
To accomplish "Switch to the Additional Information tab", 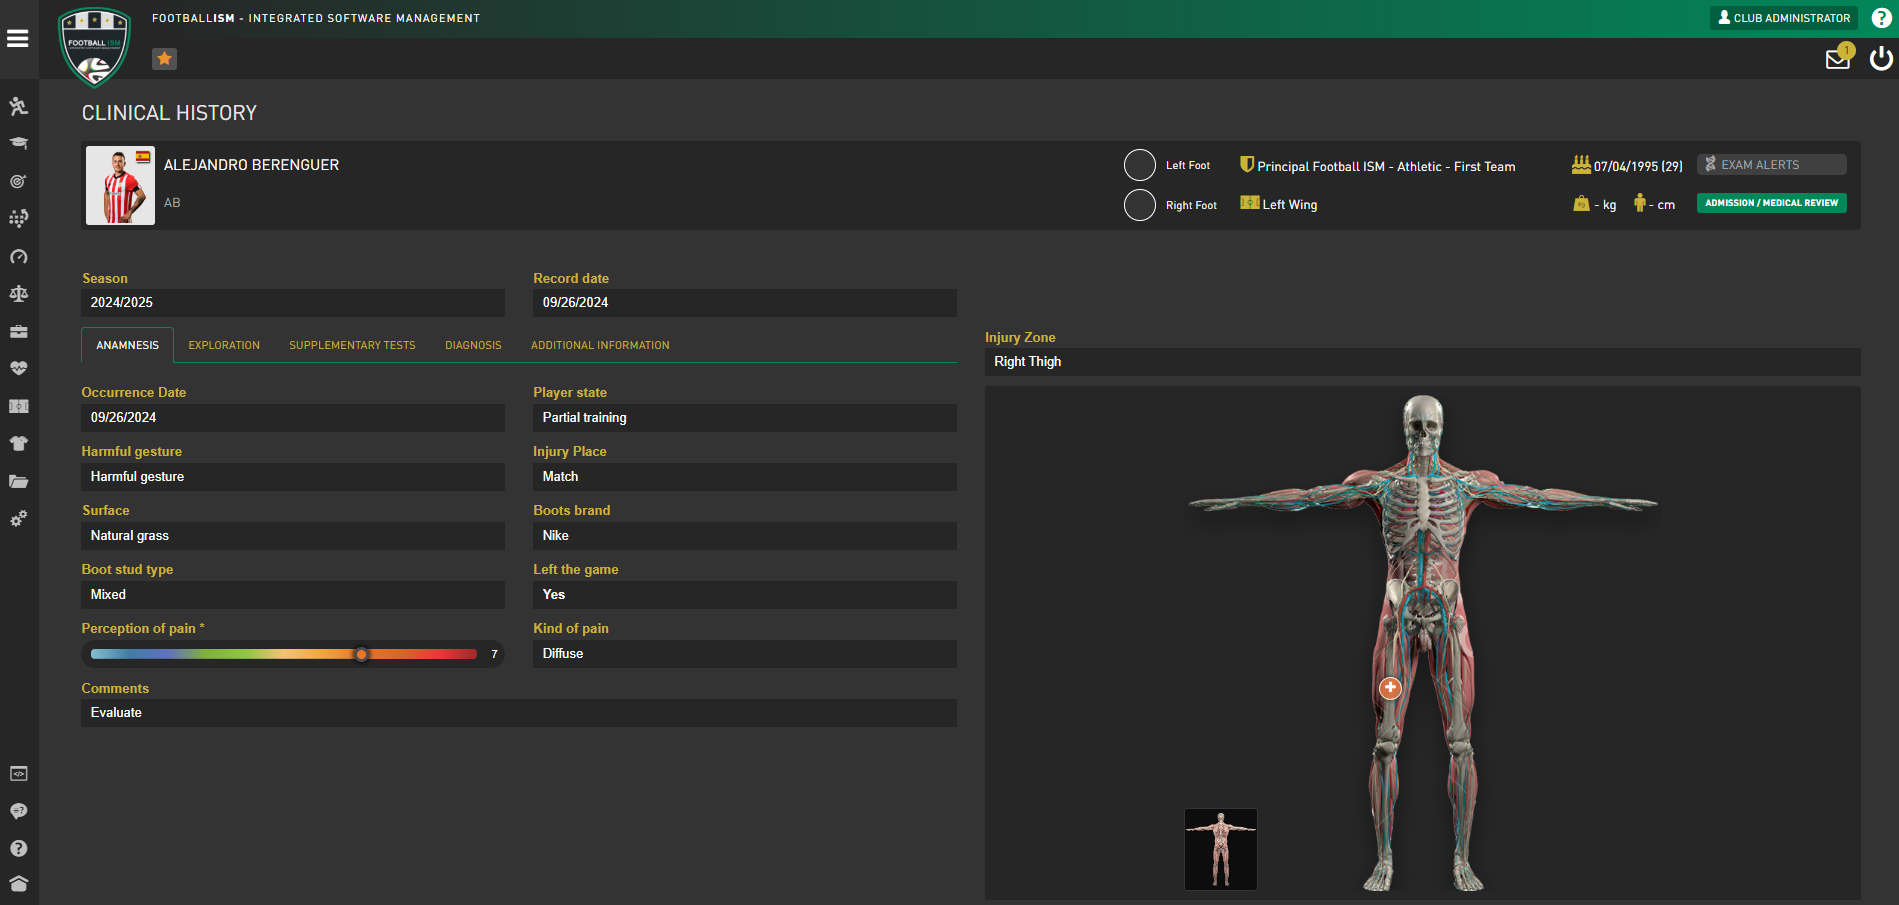I will coord(600,345).
